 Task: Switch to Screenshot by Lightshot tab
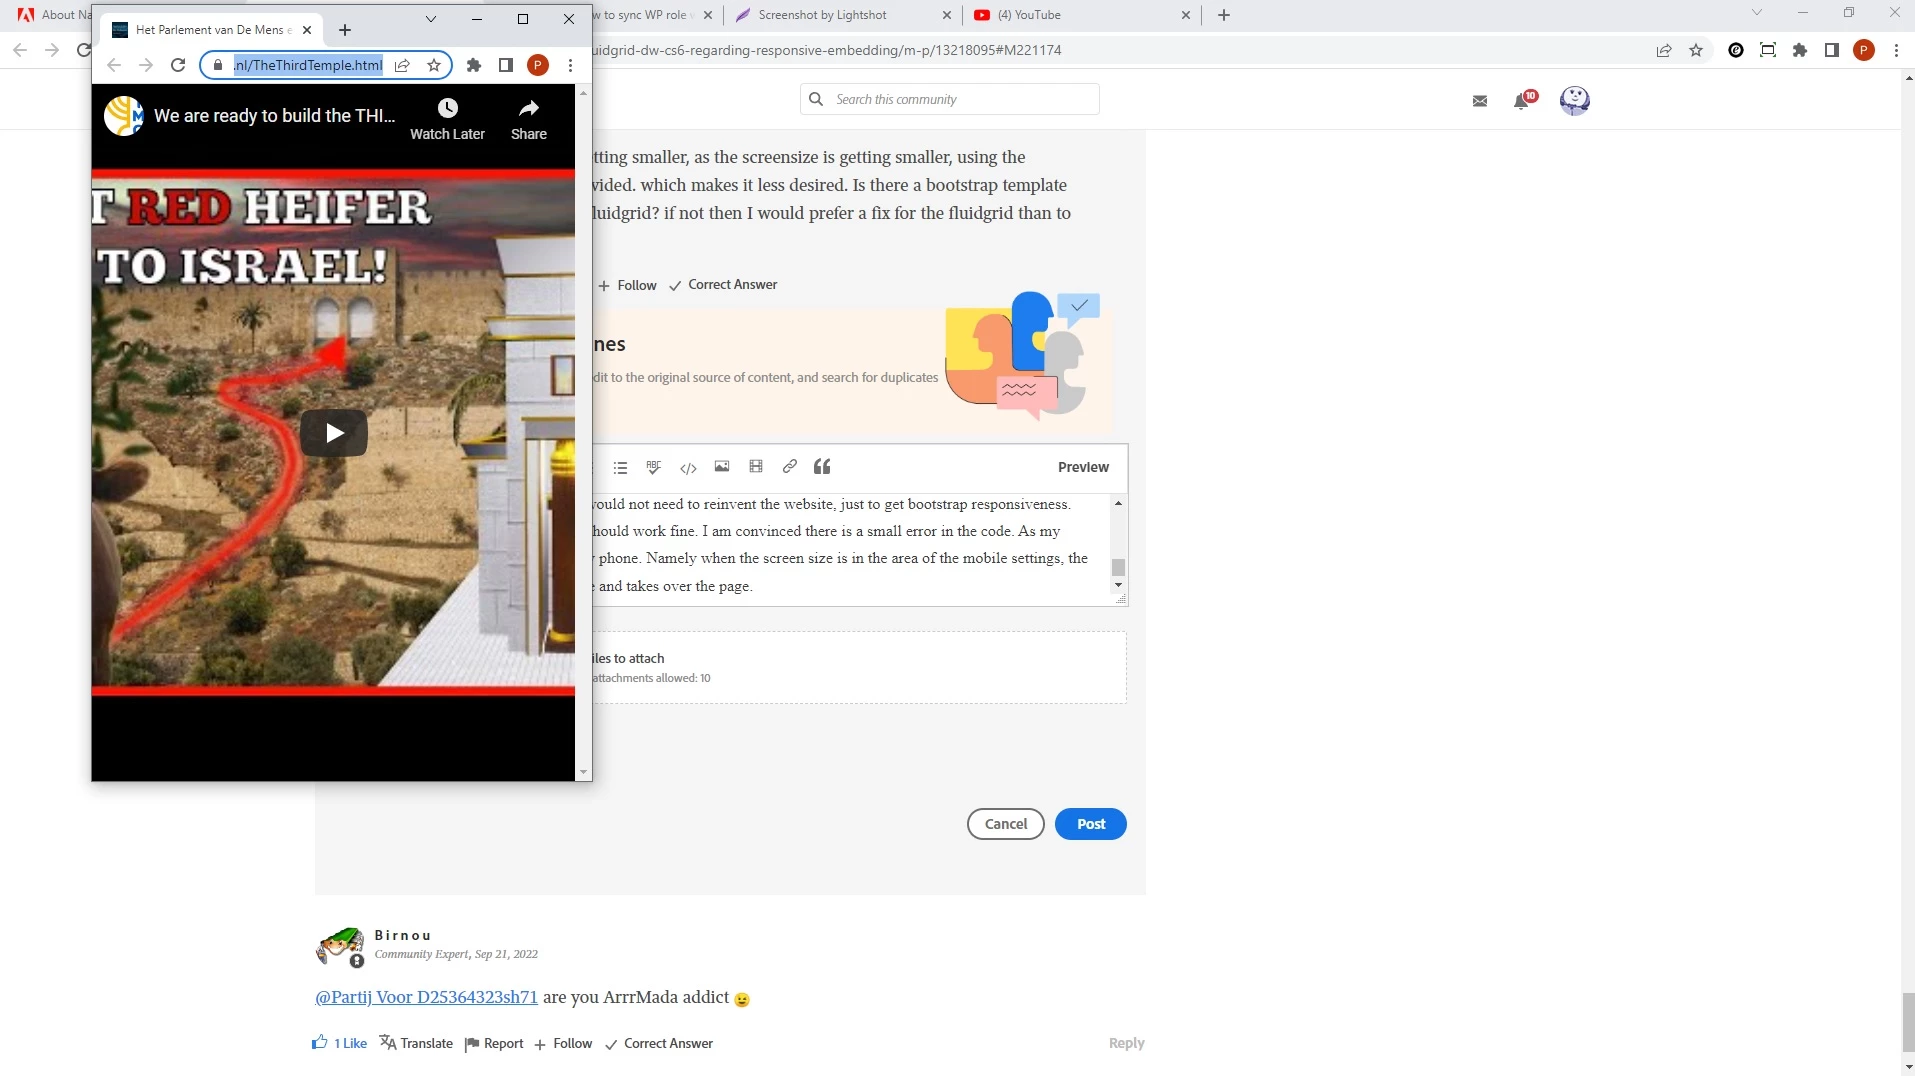[843, 15]
